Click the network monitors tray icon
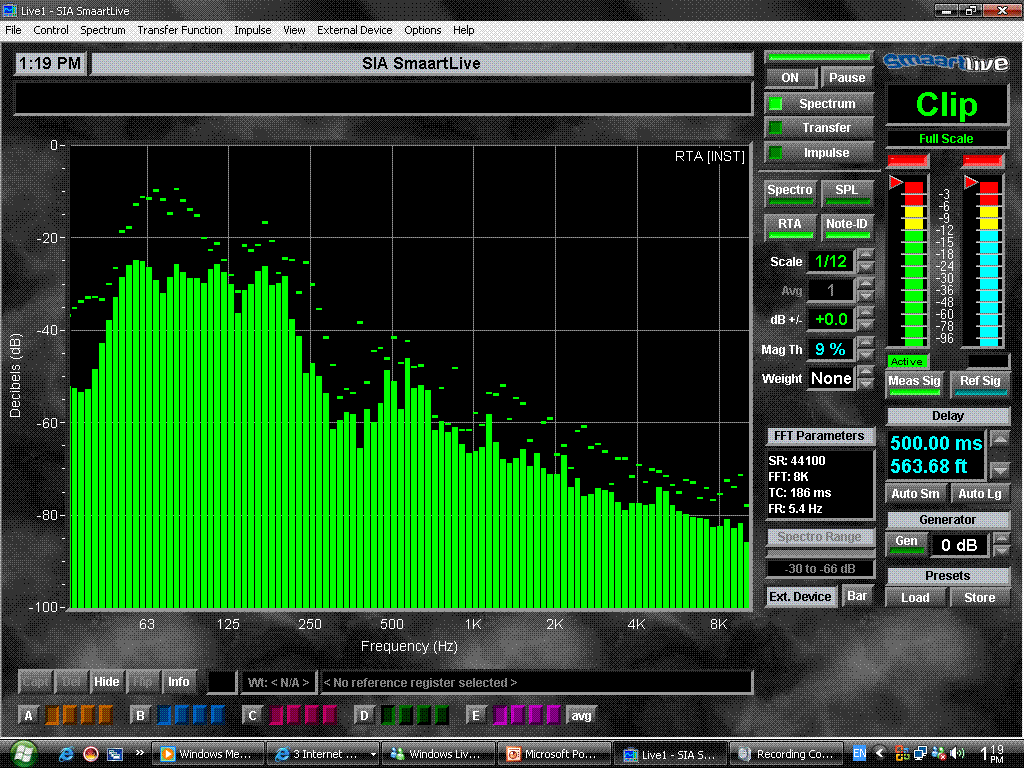Screen dimensions: 1024x768 pyautogui.click(x=920, y=754)
